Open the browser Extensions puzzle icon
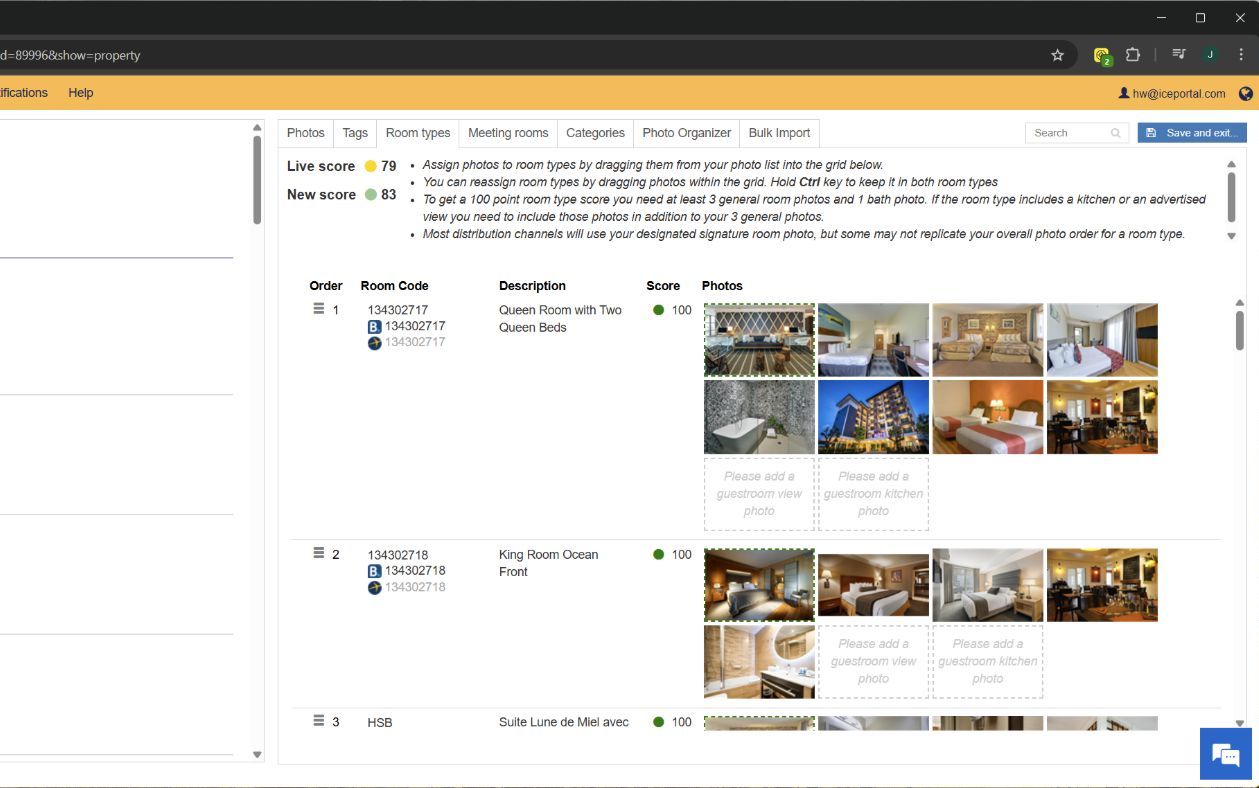The height and width of the screenshot is (788, 1259). [1133, 55]
